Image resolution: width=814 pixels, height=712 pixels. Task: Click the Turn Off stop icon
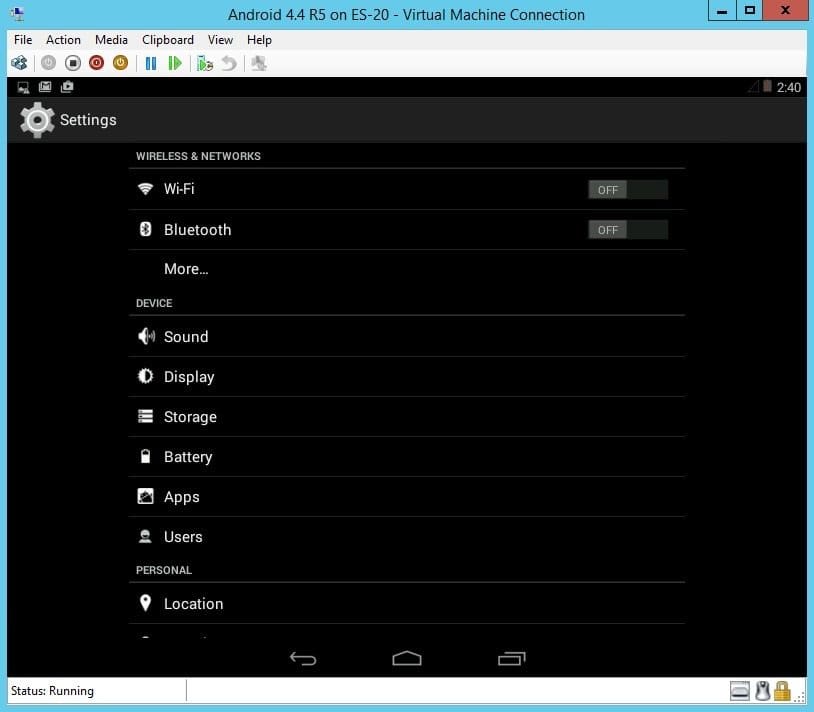73,63
